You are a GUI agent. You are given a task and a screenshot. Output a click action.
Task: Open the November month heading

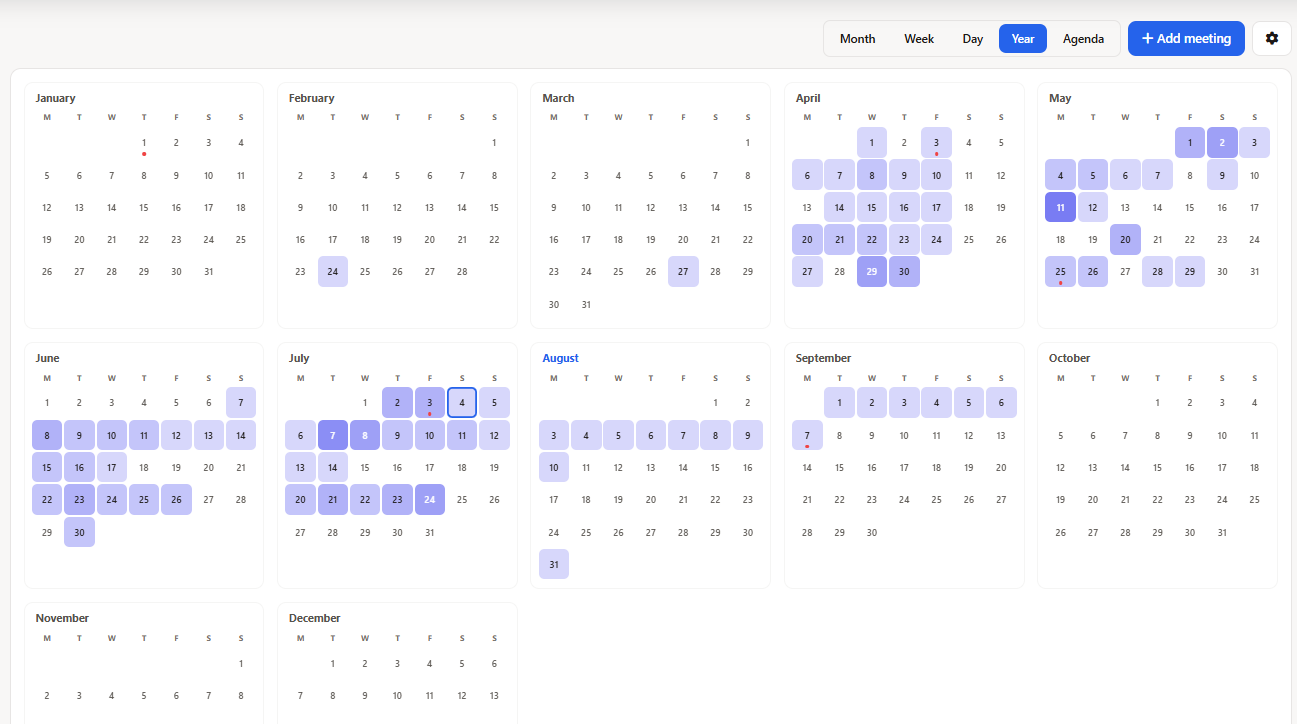point(62,618)
